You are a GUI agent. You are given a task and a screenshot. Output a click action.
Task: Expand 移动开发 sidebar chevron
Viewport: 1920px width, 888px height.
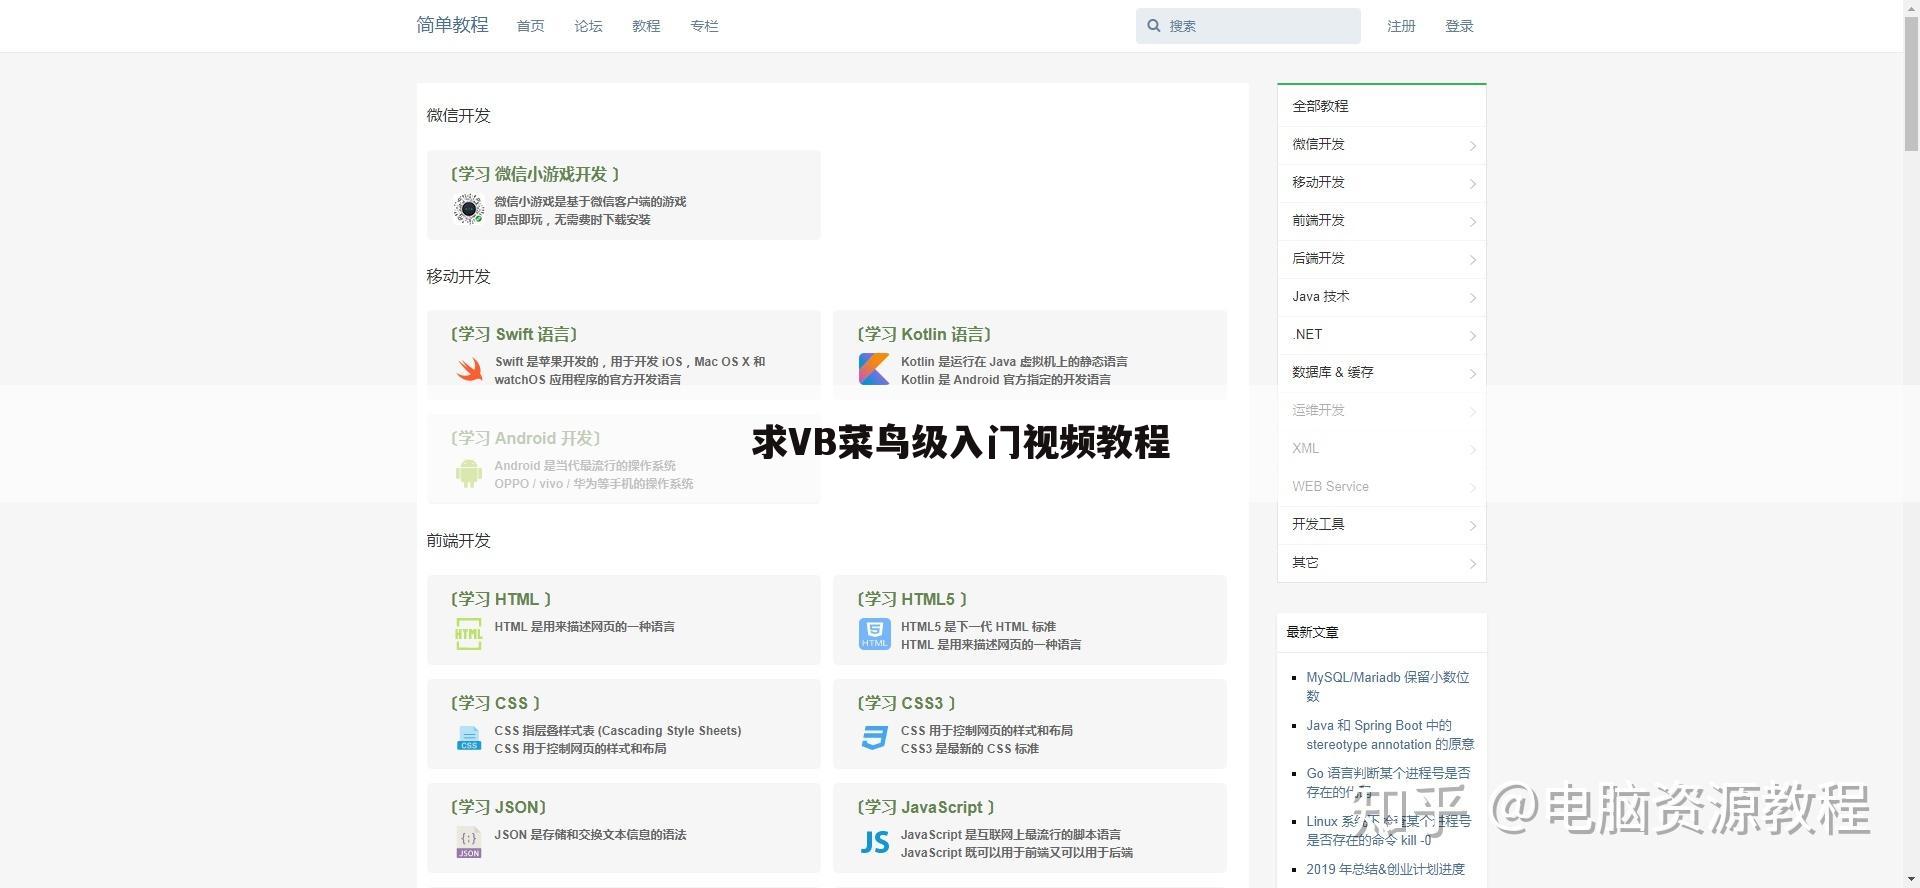[x=1472, y=184]
